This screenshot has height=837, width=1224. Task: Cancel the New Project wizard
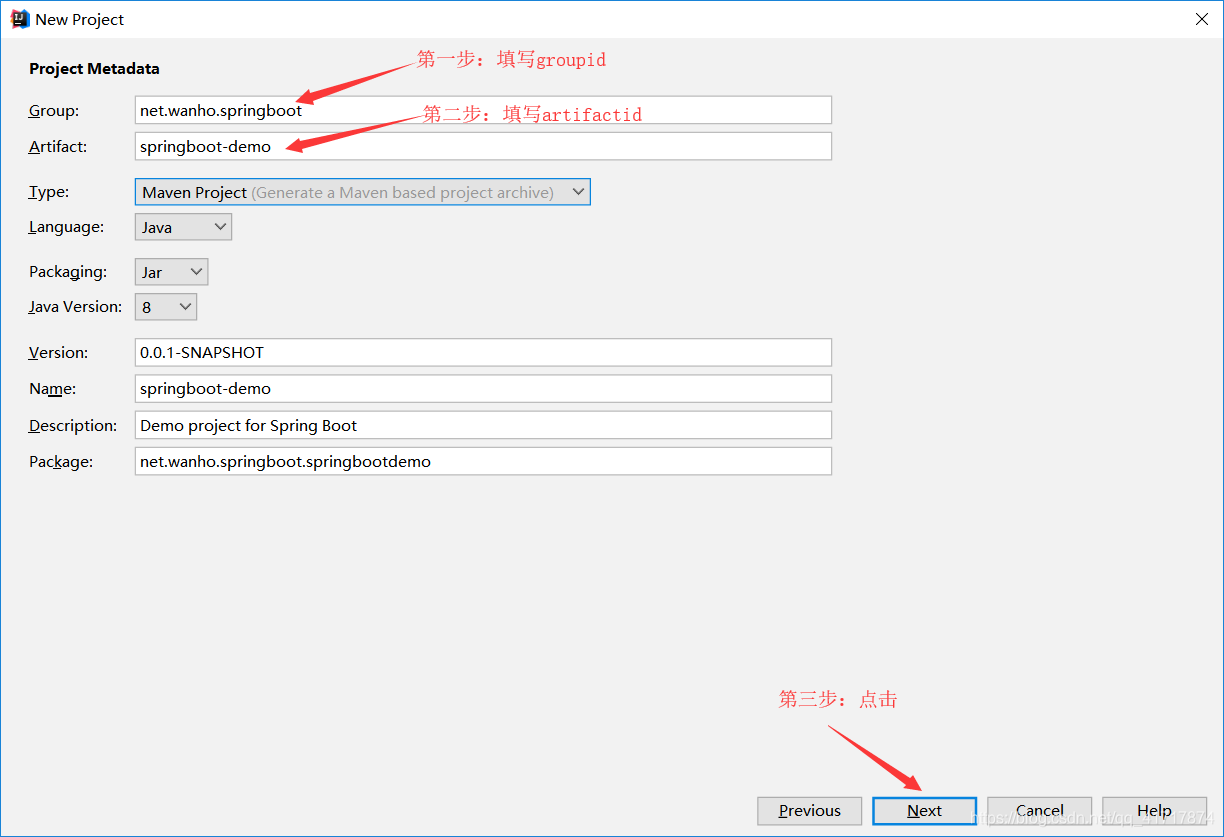(x=1039, y=811)
